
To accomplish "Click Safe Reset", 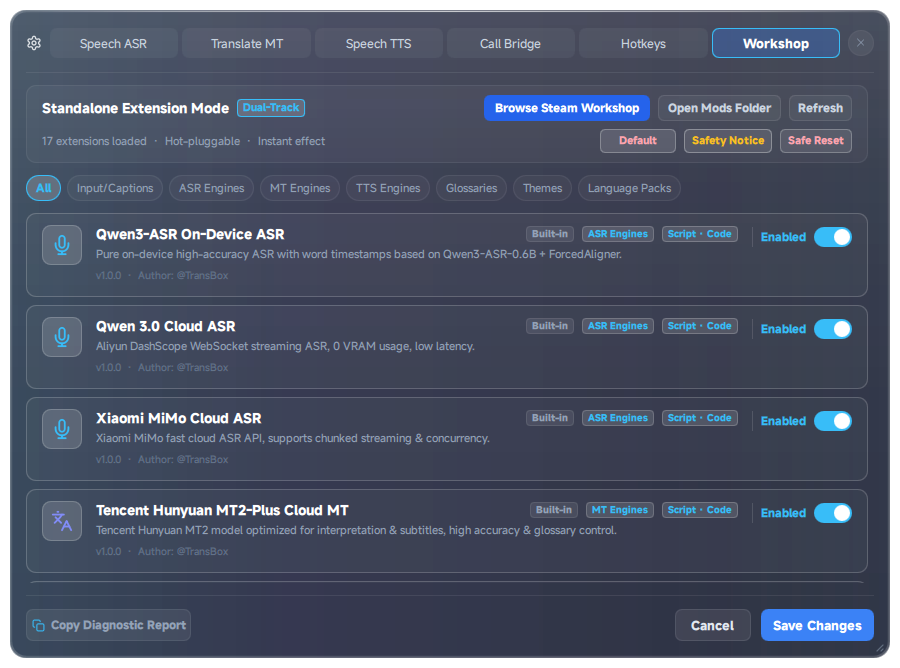I will pyautogui.click(x=816, y=141).
